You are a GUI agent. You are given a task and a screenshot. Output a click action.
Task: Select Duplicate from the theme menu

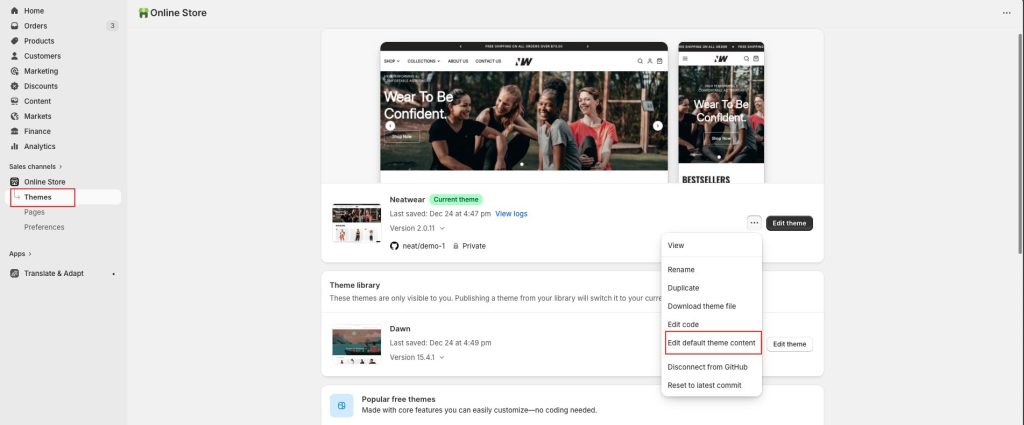coord(683,288)
